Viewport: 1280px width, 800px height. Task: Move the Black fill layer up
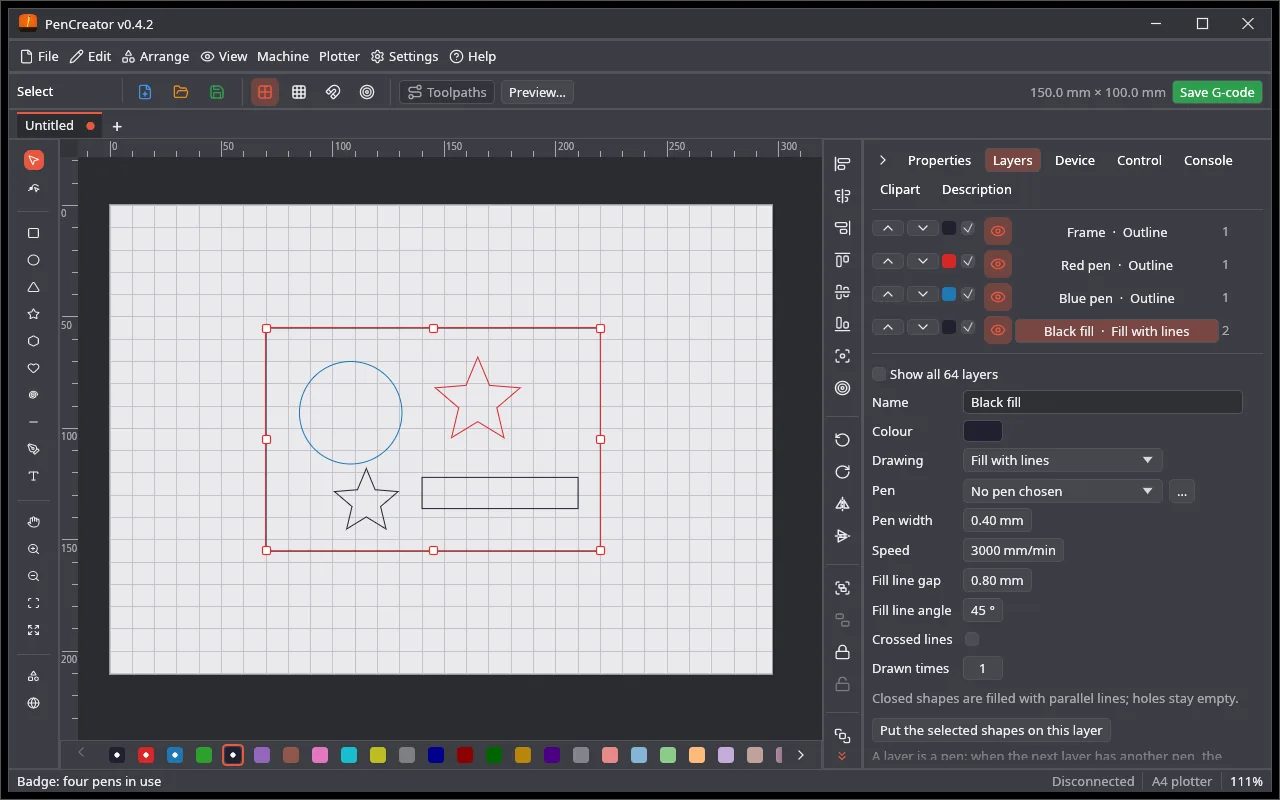pyautogui.click(x=888, y=328)
